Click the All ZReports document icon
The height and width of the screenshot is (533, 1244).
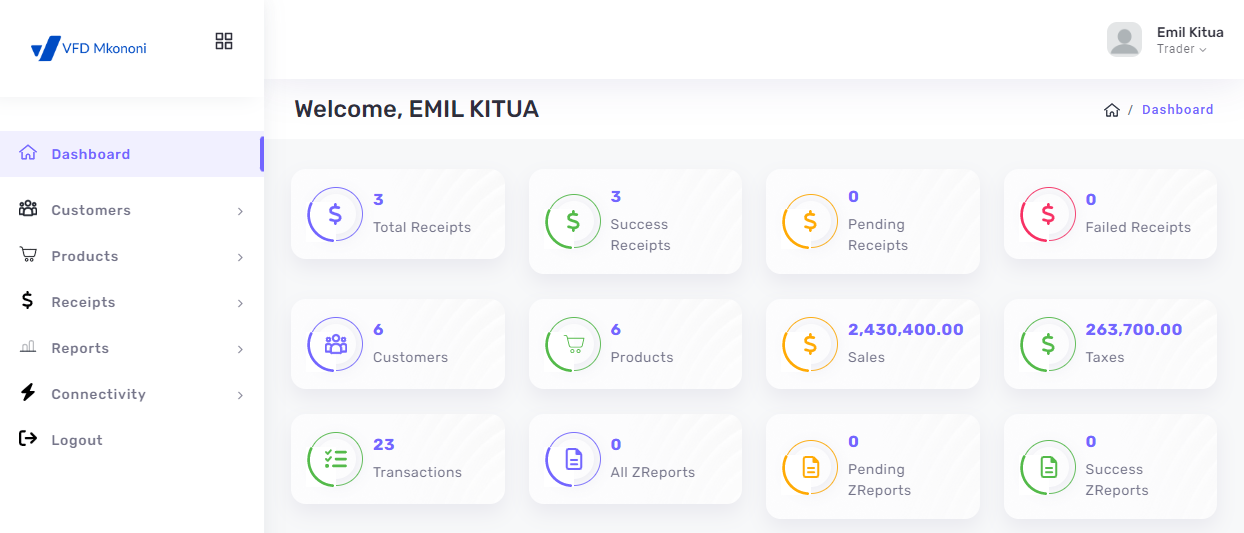(573, 459)
